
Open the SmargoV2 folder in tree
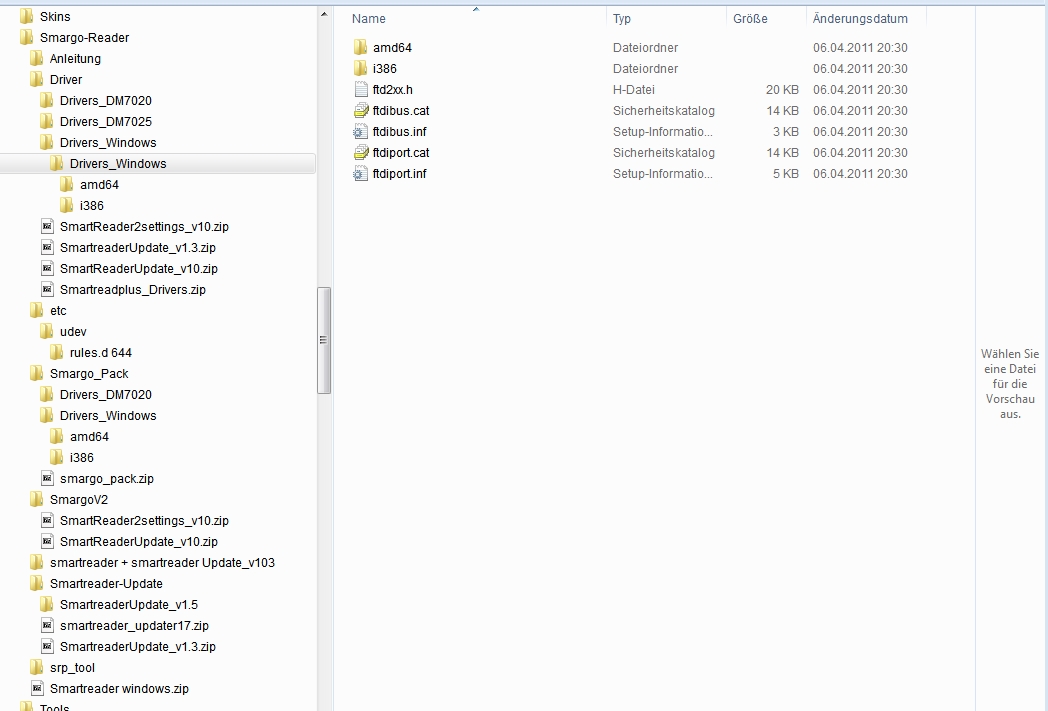point(78,500)
